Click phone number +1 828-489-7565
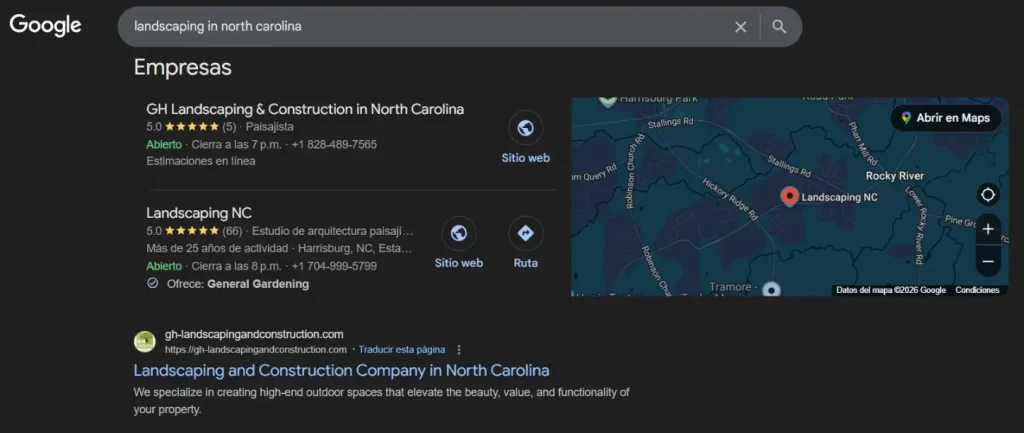Image resolution: width=1024 pixels, height=433 pixels. [334, 144]
